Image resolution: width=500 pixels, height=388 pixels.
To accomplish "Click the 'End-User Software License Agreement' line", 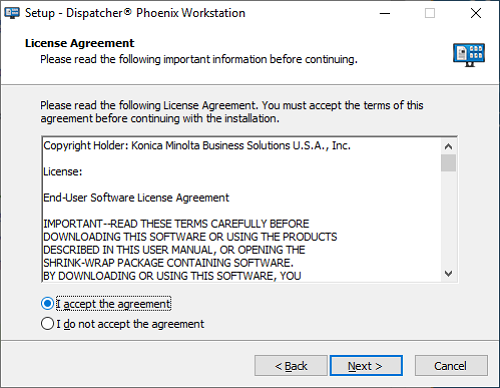I will (136, 198).
